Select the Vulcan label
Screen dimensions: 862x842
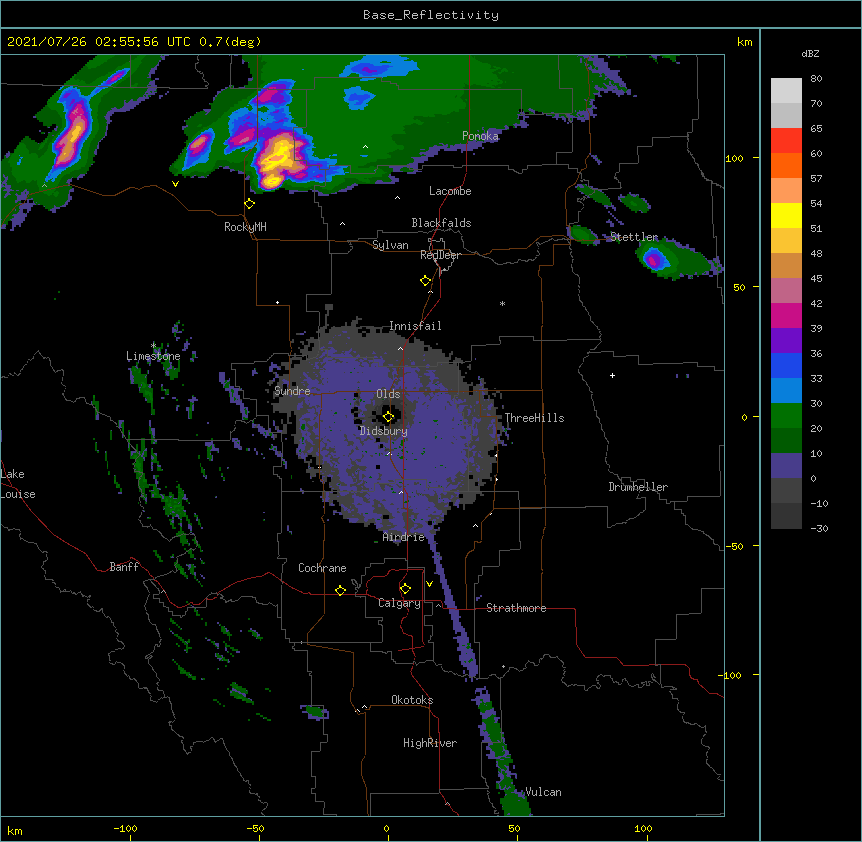[543, 792]
